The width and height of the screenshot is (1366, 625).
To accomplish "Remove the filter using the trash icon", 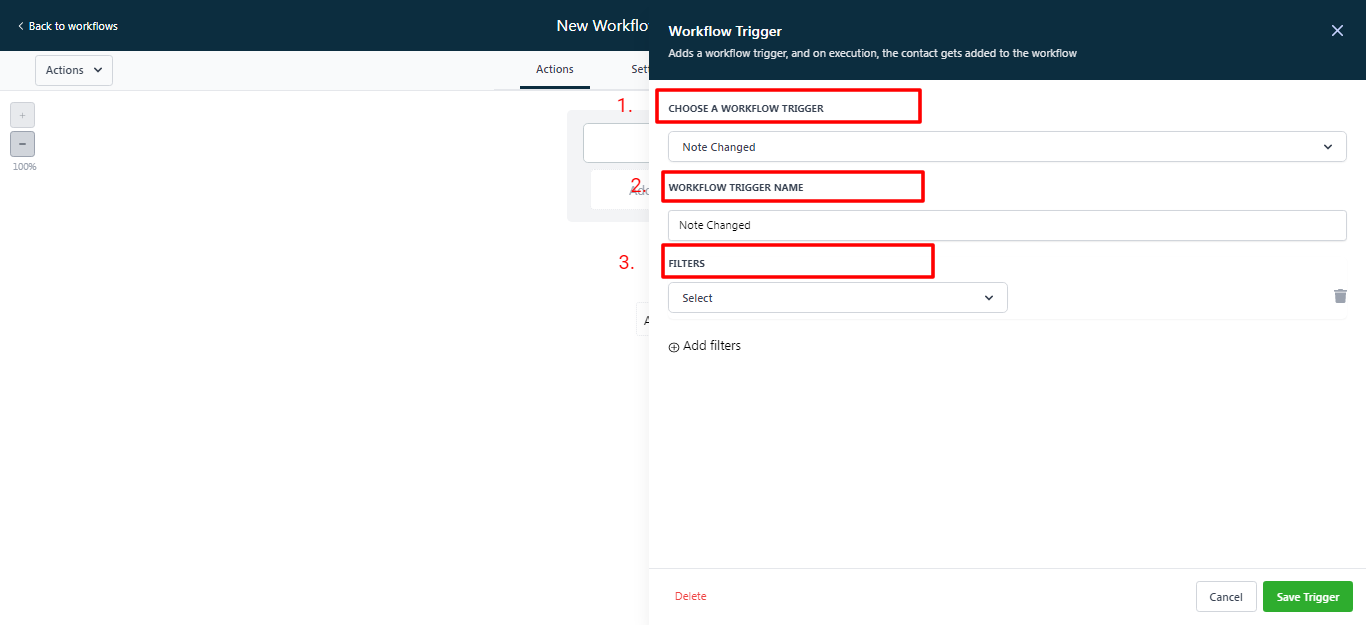I will point(1340,296).
